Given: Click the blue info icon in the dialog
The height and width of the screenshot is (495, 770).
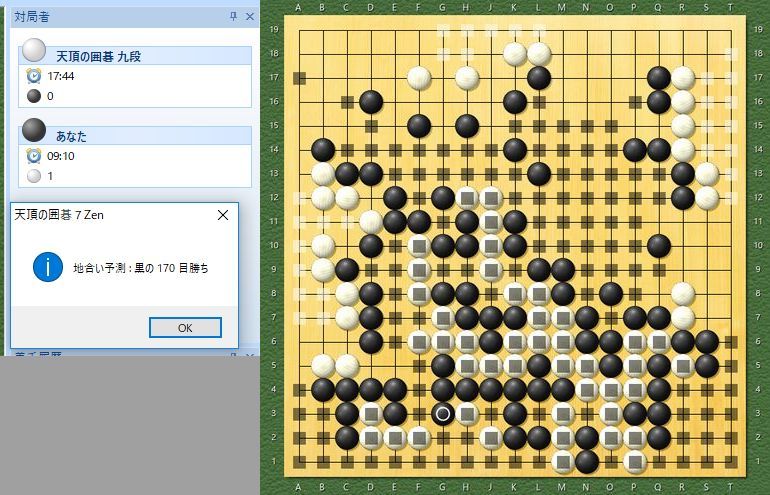Looking at the screenshot, I should click(48, 267).
